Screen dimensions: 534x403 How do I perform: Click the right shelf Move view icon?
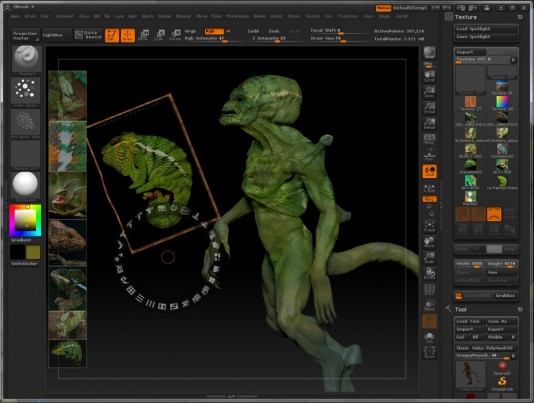pyautogui.click(x=429, y=242)
